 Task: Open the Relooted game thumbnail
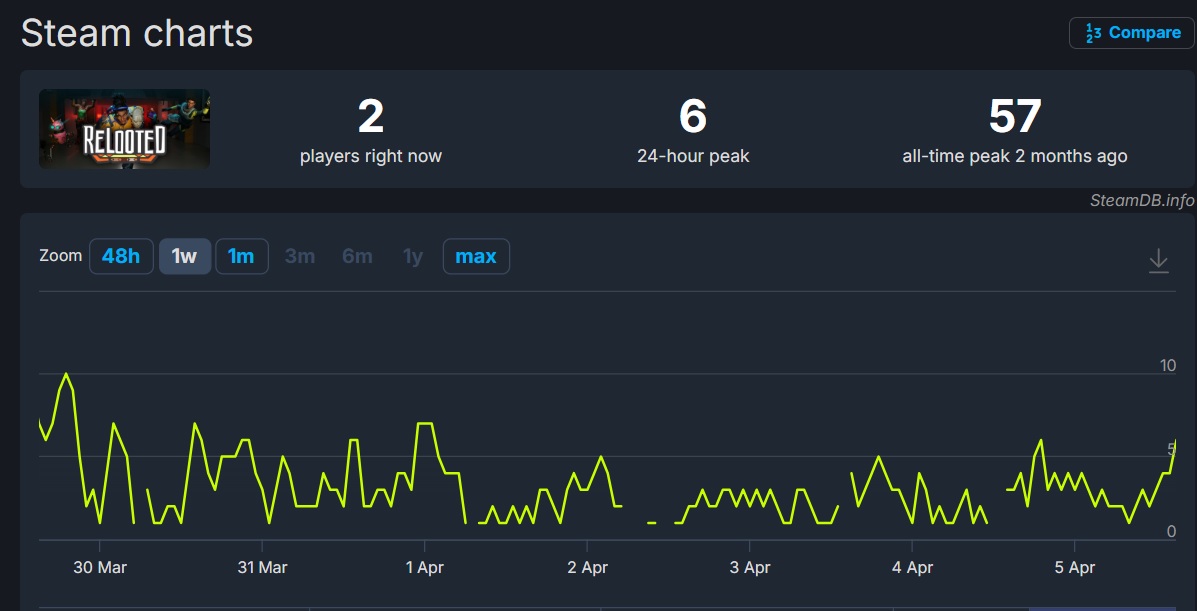(124, 129)
